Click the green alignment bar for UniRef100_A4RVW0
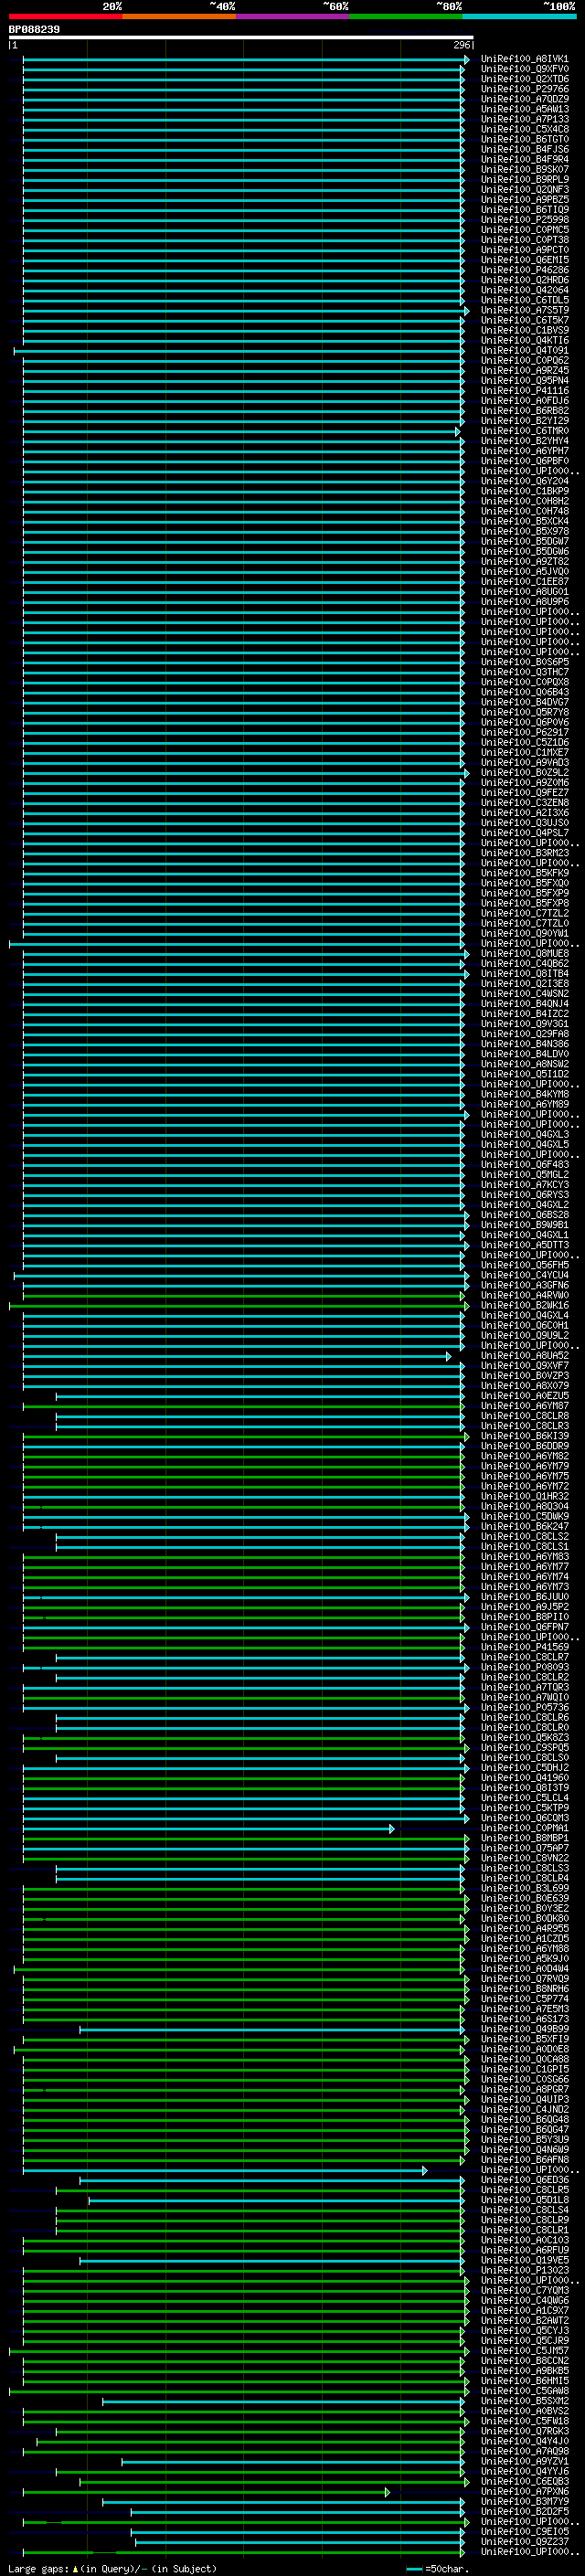The height and width of the screenshot is (2576, 585). coord(243,1295)
